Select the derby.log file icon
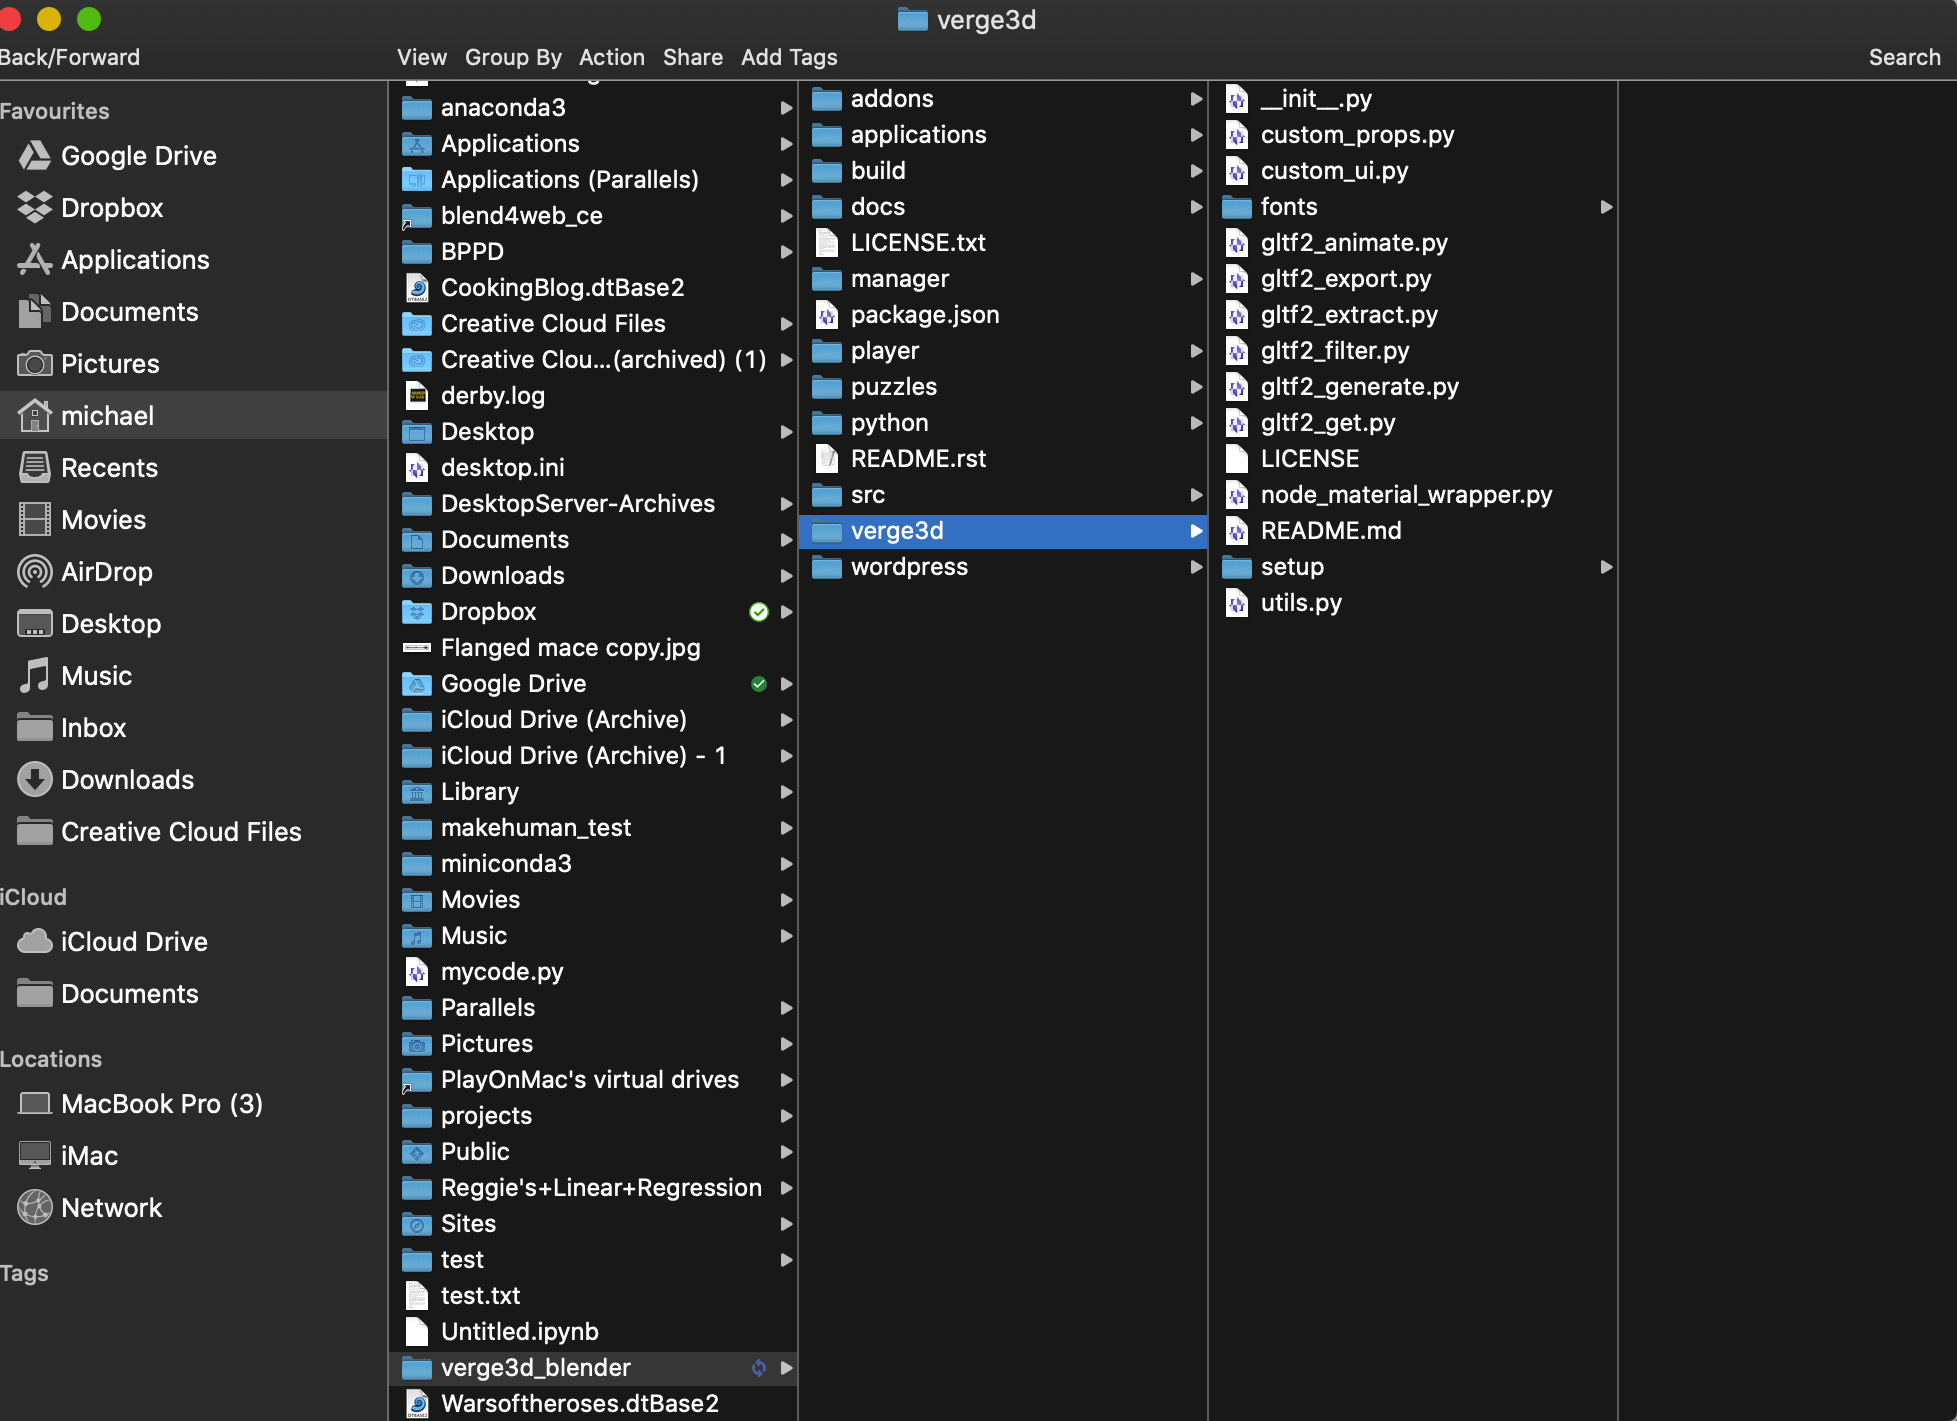The height and width of the screenshot is (1421, 1957). [x=417, y=396]
